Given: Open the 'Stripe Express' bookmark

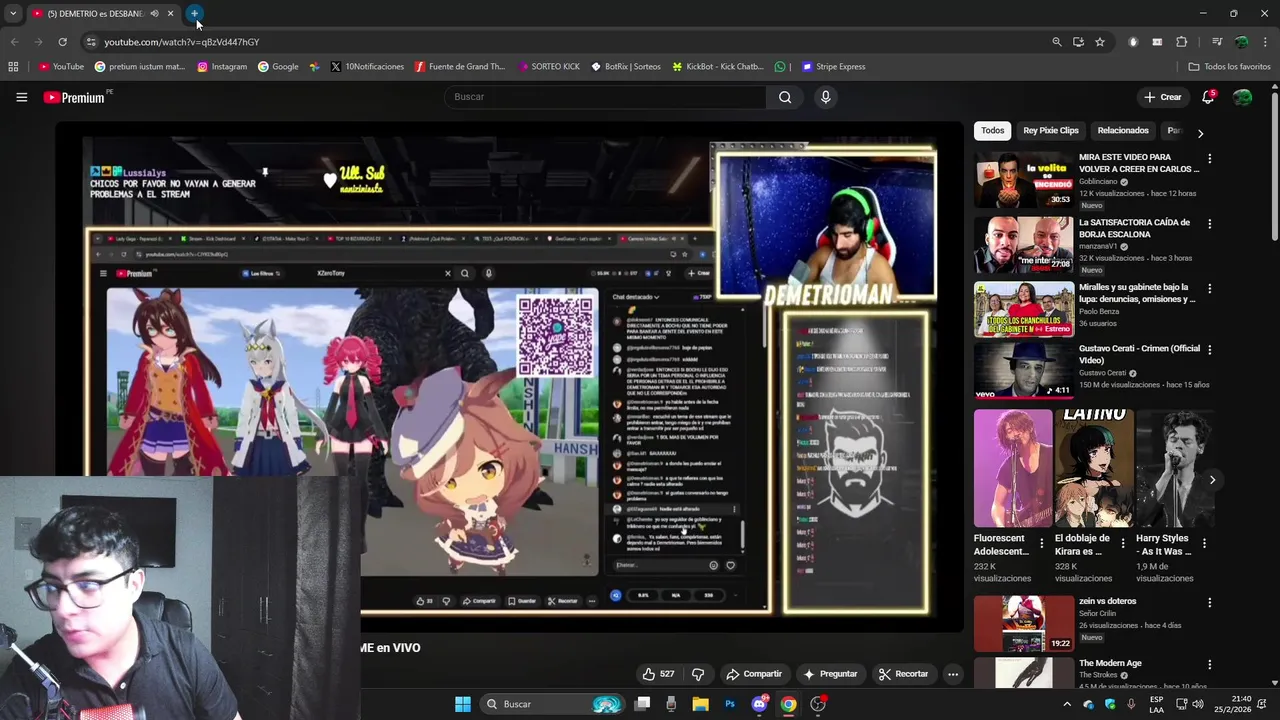Looking at the screenshot, I should pos(833,67).
